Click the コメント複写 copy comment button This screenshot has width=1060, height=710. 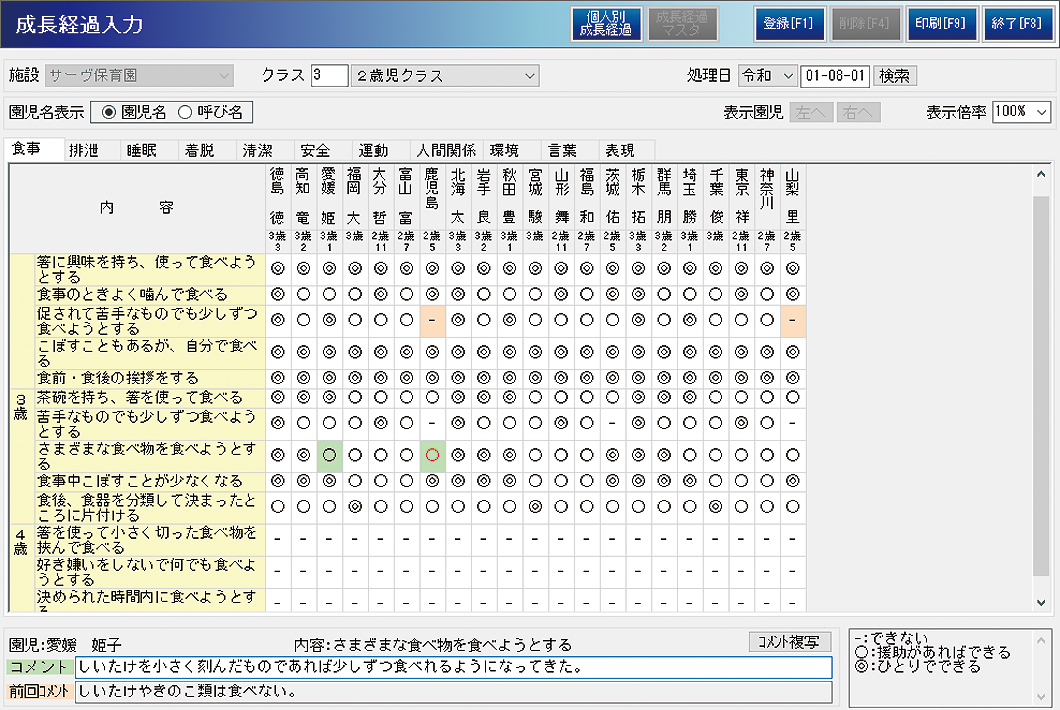(x=789, y=642)
